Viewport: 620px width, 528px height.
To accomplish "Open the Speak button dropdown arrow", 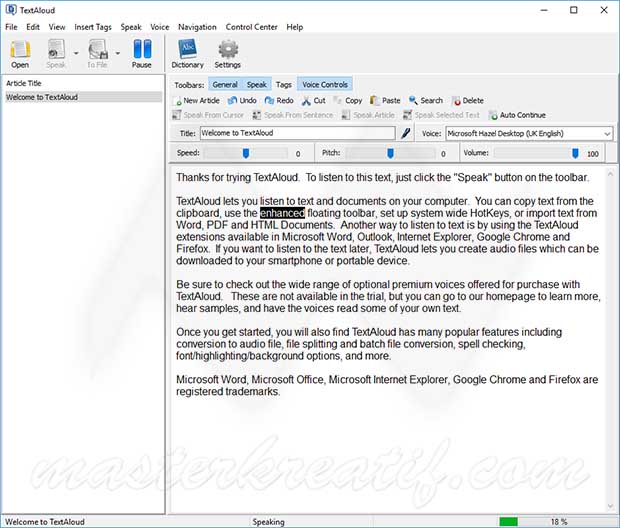I will tap(74, 52).
